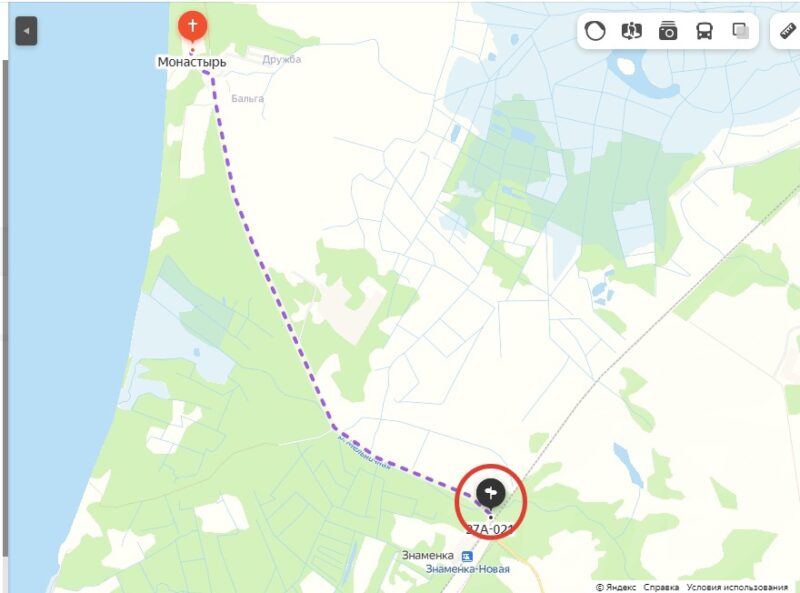
Task: Click the Знаменка train station icon
Action: click(x=467, y=556)
